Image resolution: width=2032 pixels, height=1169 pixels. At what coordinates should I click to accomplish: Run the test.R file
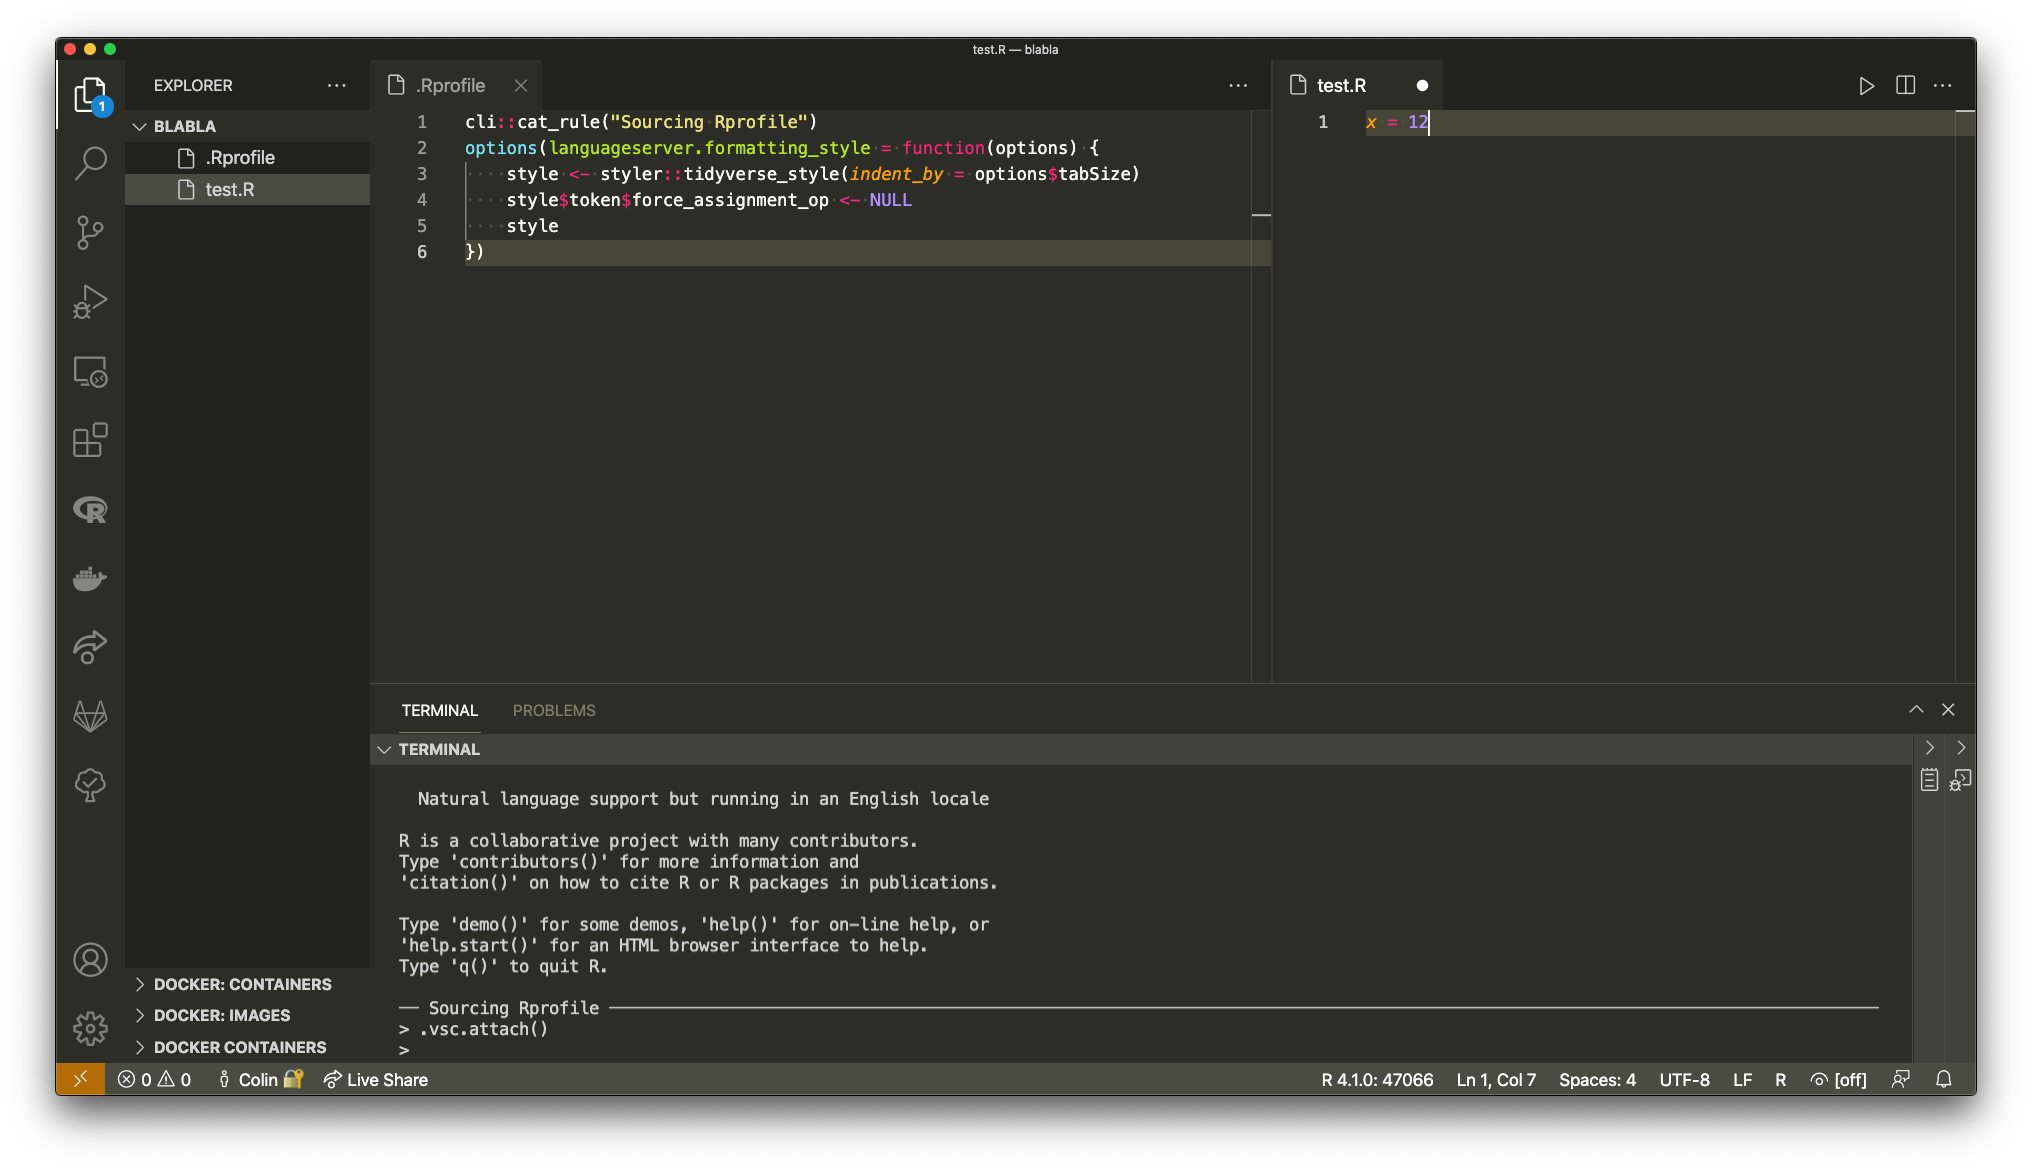point(1866,85)
